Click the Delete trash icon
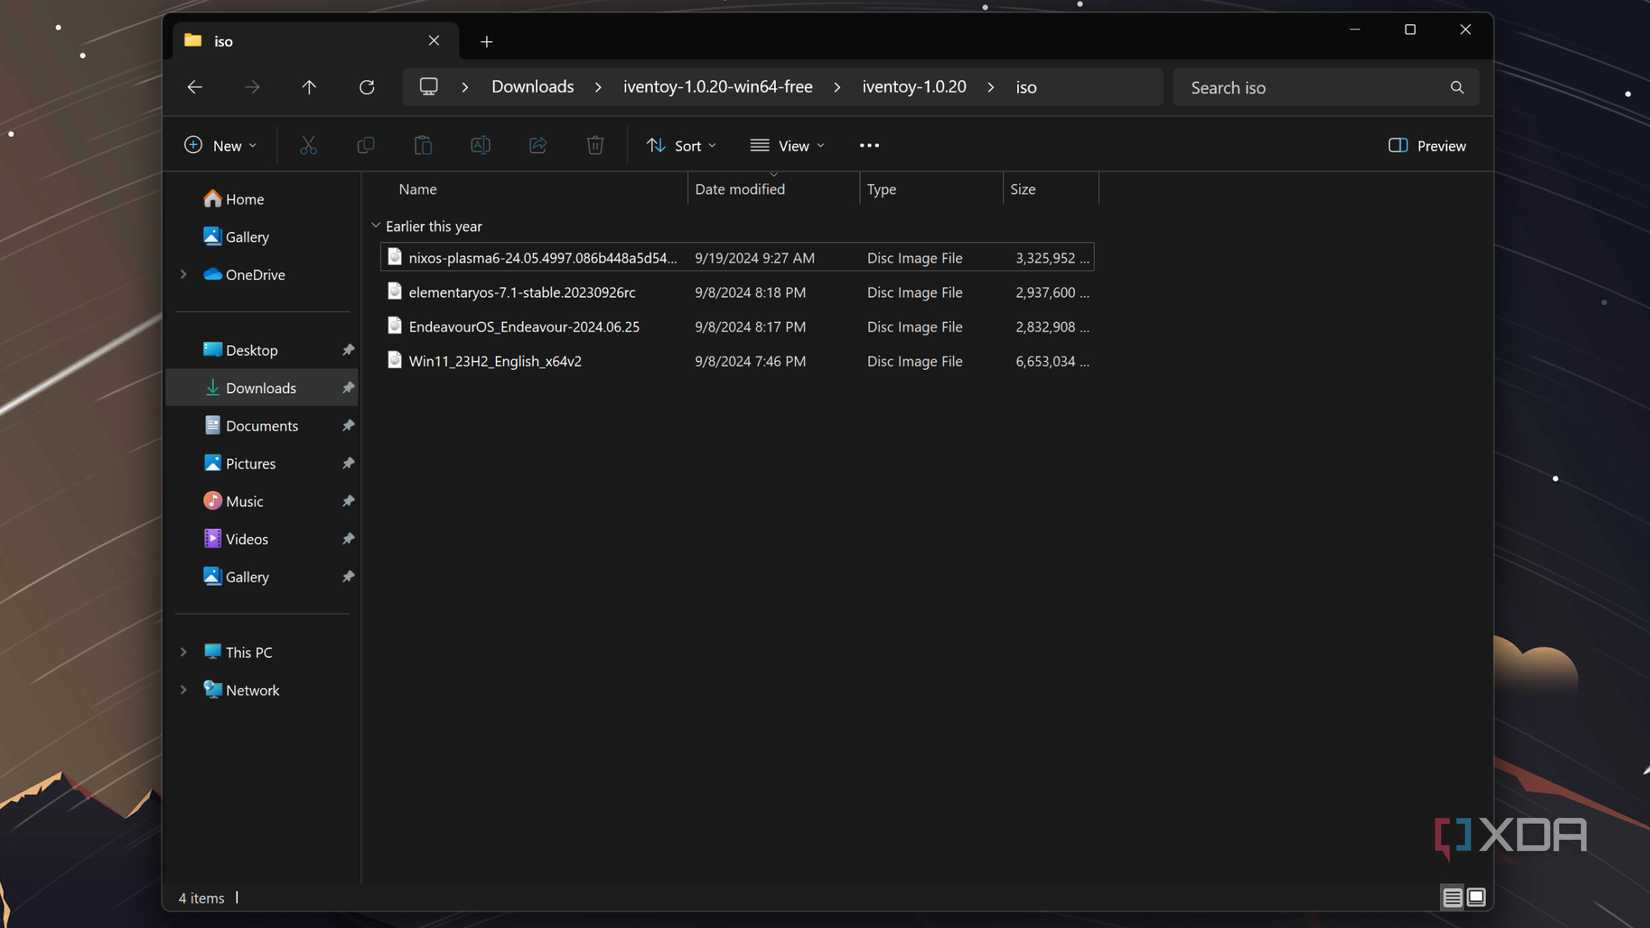Screen dimensions: 1650x928 595,145
